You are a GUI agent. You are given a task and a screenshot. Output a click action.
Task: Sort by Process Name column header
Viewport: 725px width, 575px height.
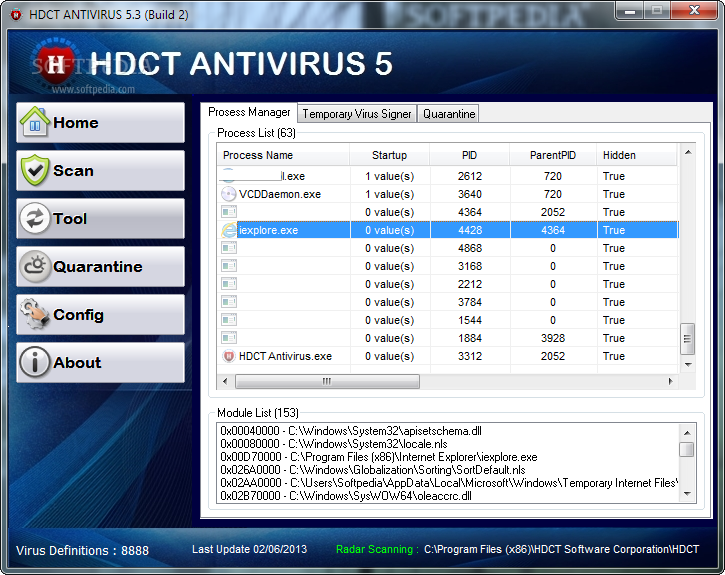click(x=283, y=155)
